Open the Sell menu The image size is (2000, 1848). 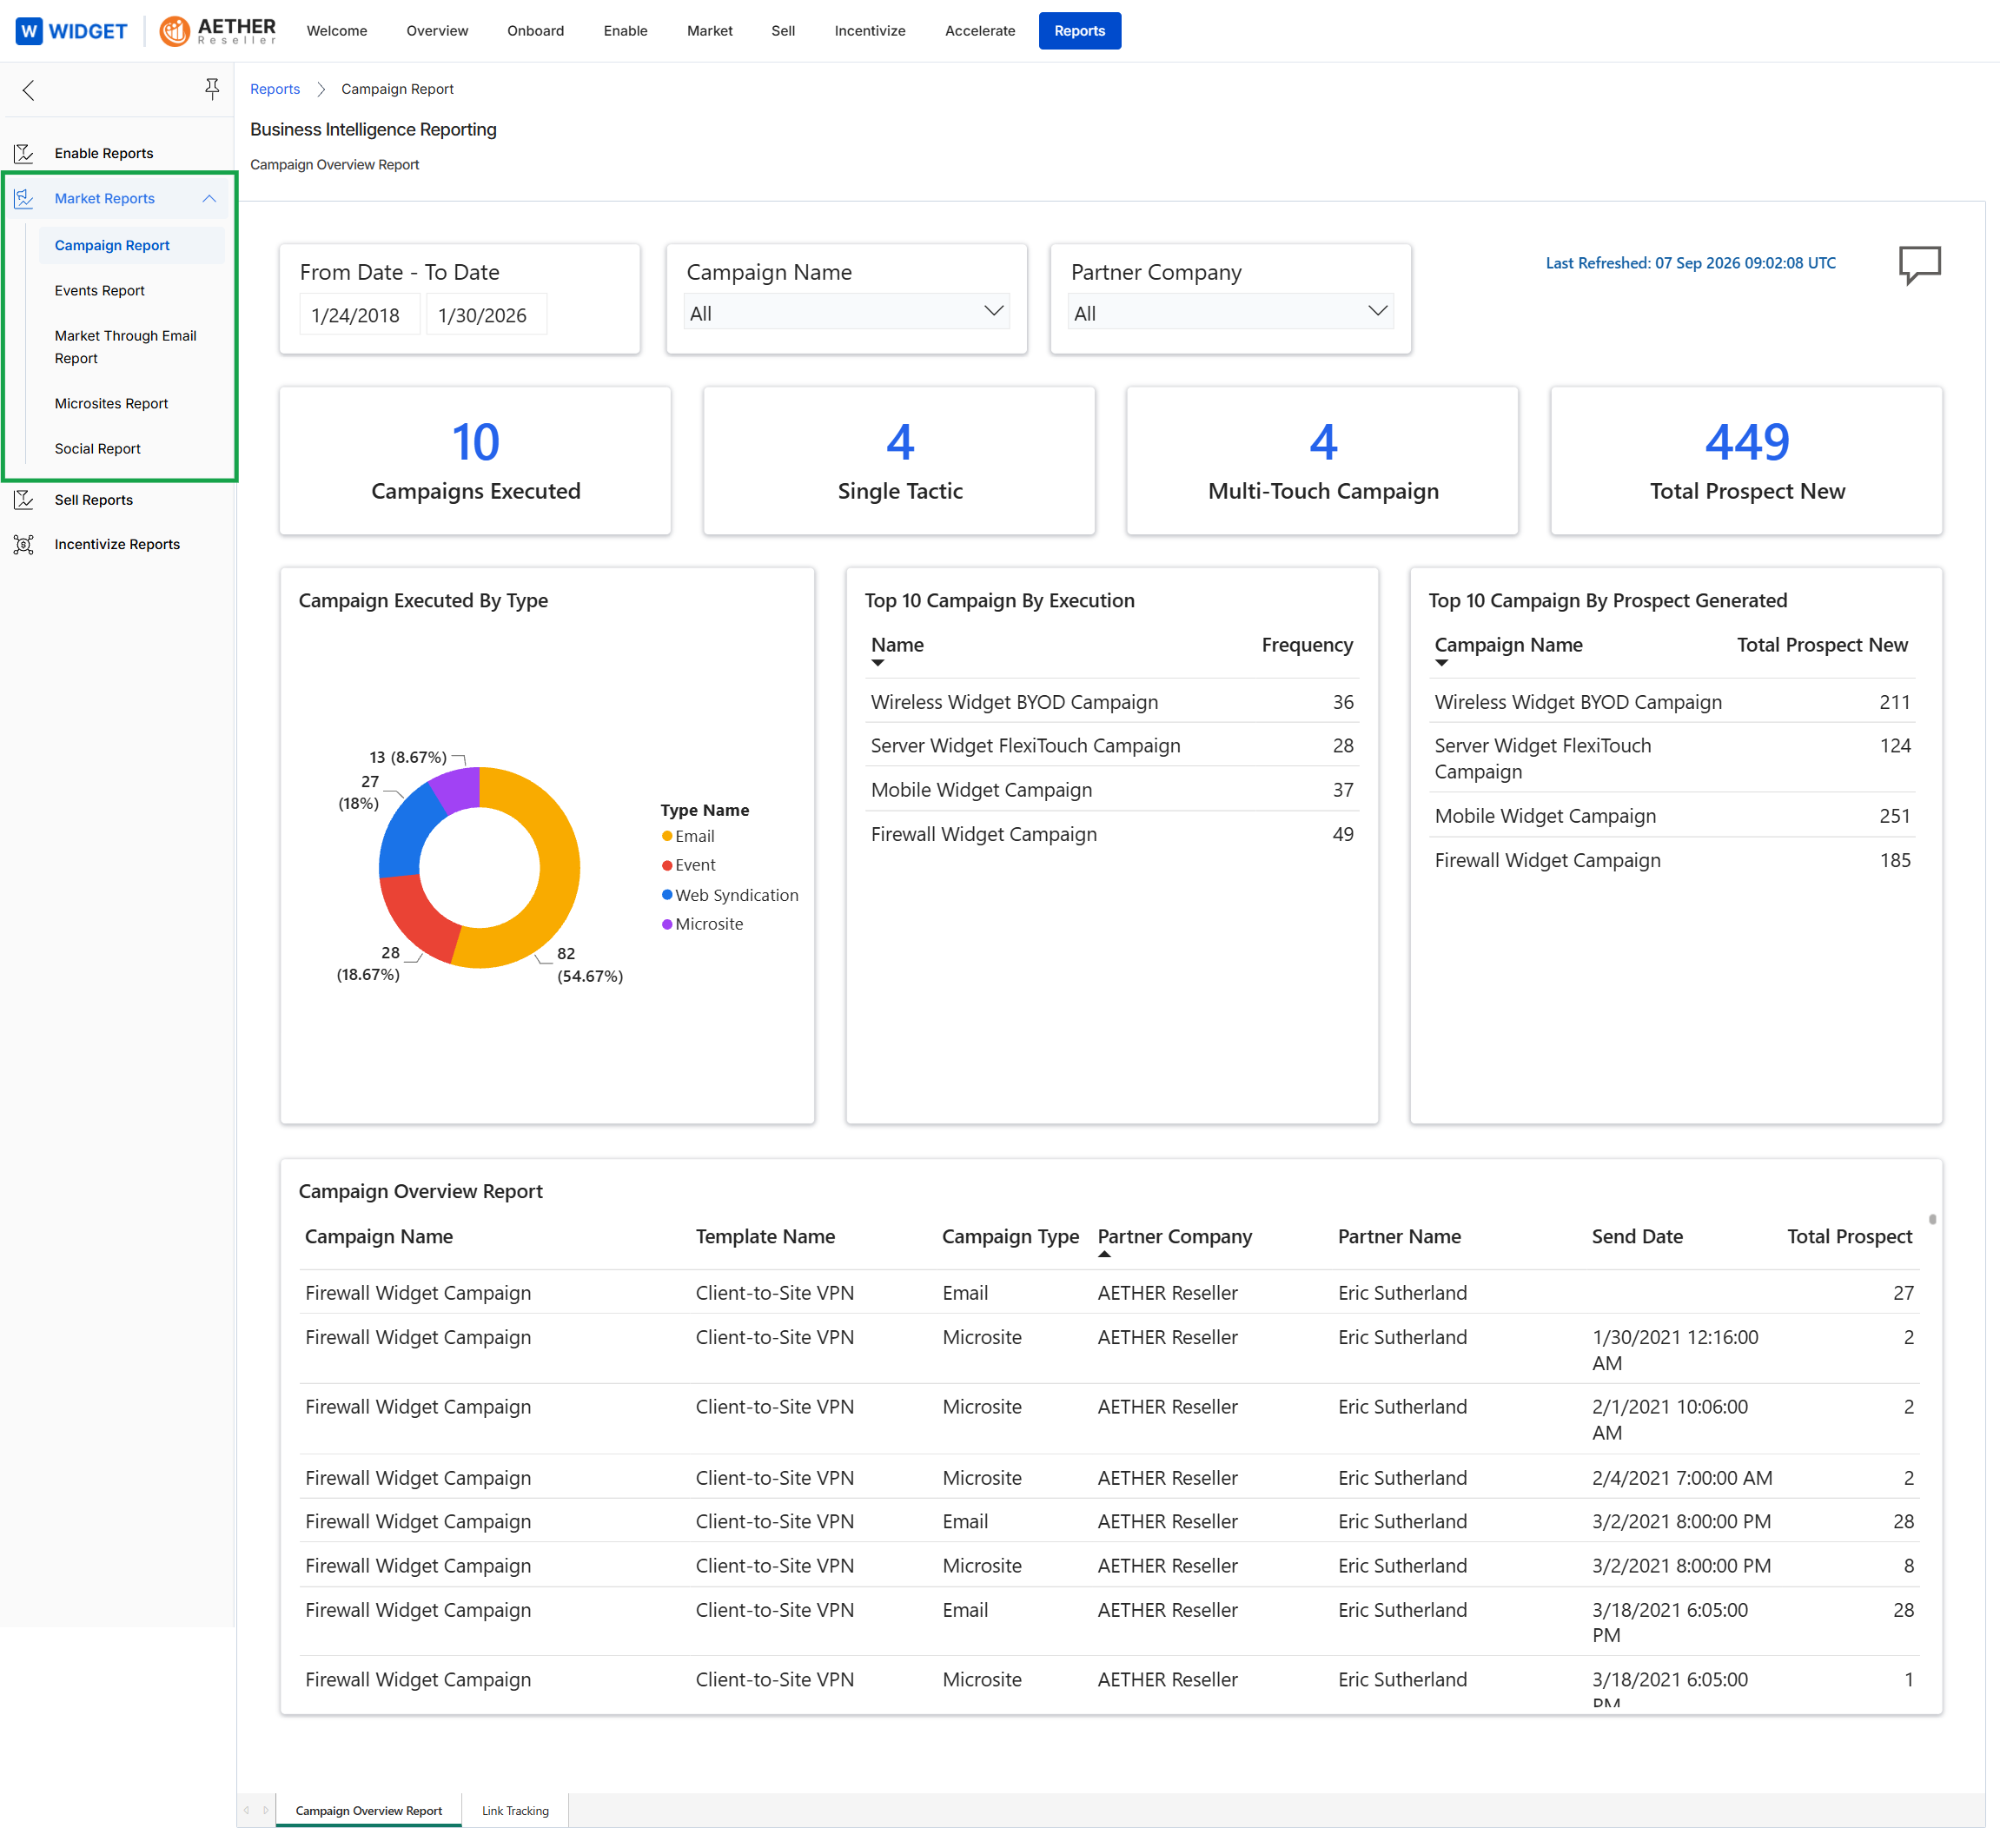coord(783,31)
